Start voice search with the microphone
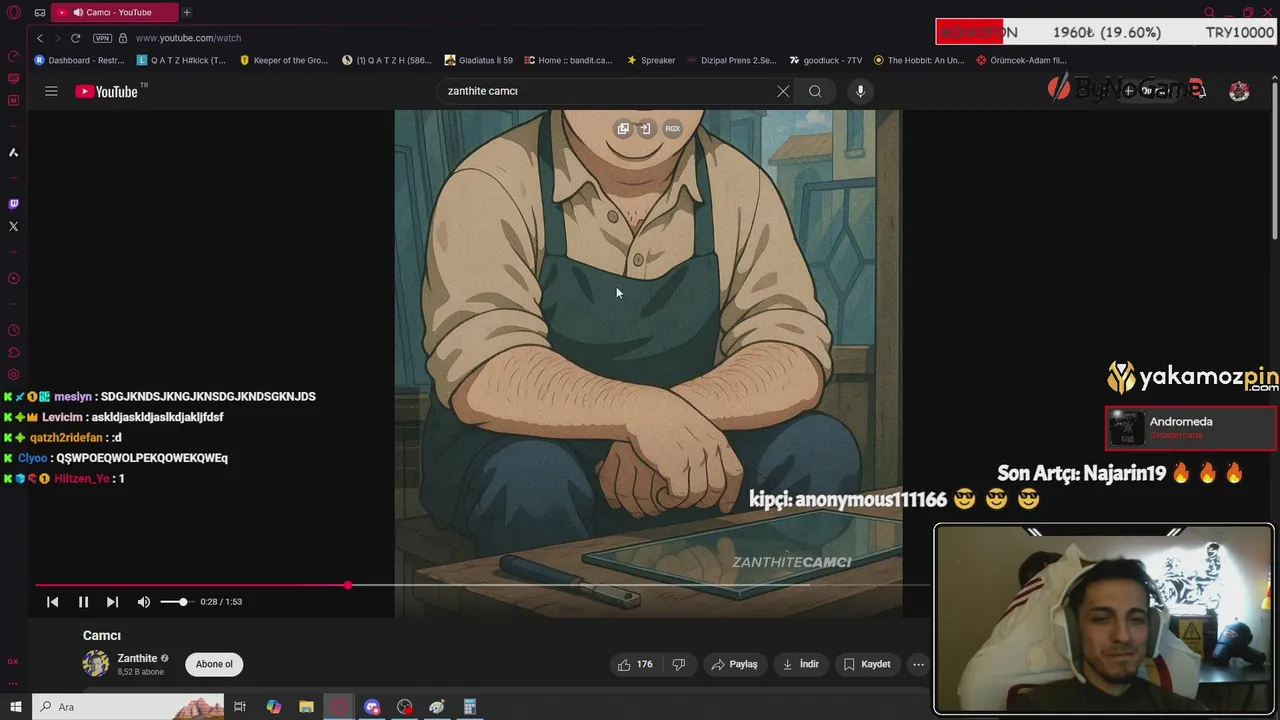Screen dimensions: 1280x720 click(860, 91)
